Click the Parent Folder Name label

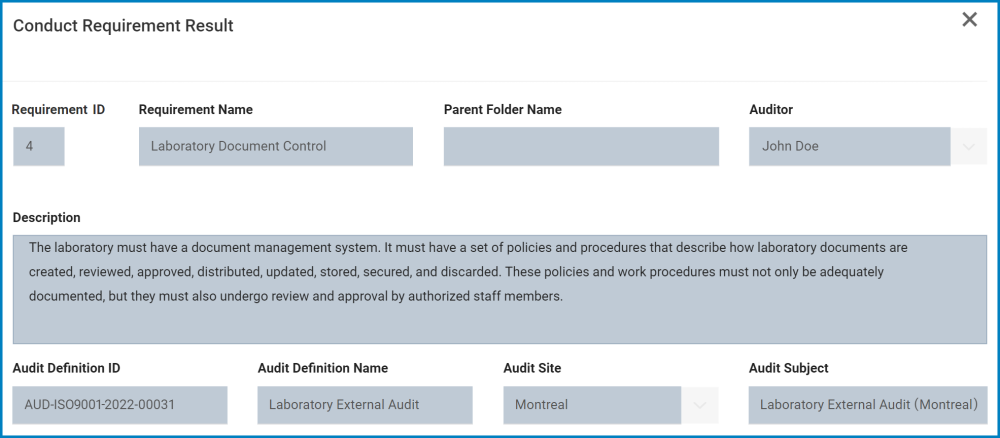(x=502, y=110)
